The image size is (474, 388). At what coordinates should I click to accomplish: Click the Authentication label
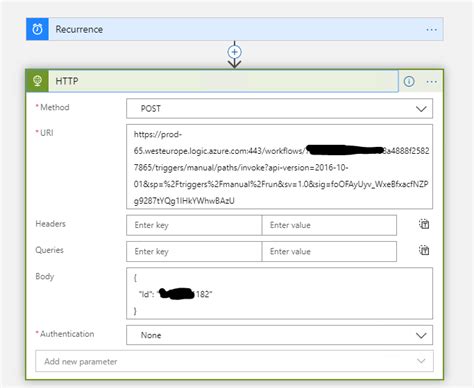coord(67,334)
